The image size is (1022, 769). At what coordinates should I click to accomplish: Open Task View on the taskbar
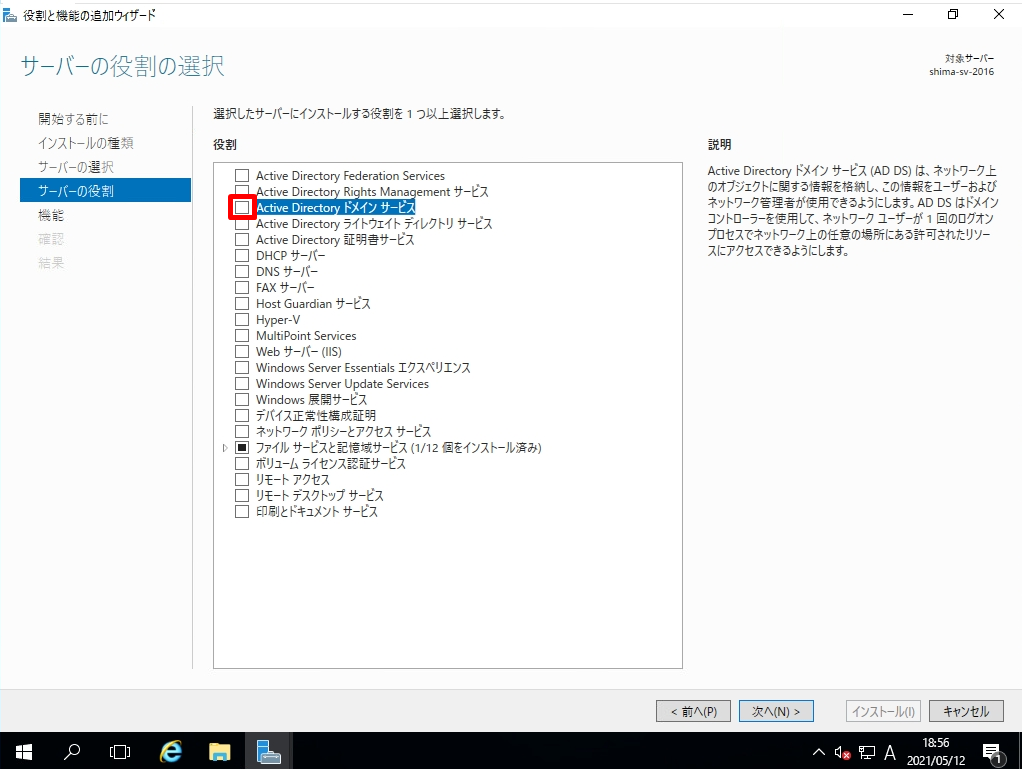pyautogui.click(x=120, y=752)
